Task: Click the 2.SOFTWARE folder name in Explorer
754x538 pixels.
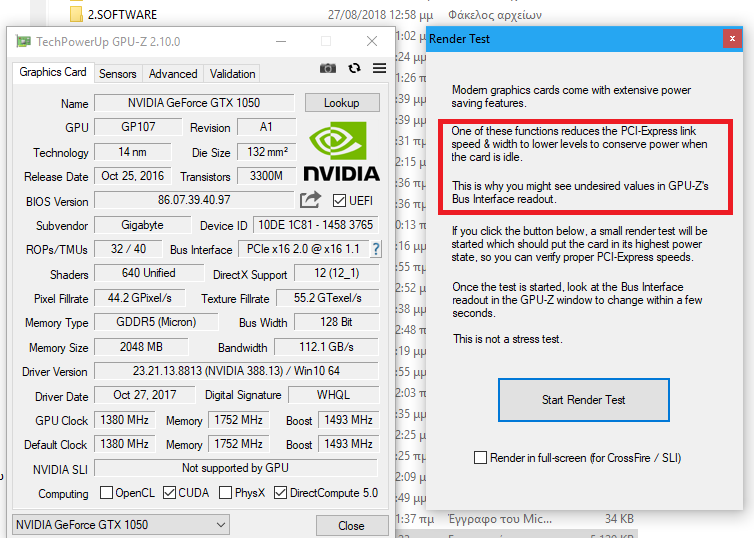Action: [123, 14]
